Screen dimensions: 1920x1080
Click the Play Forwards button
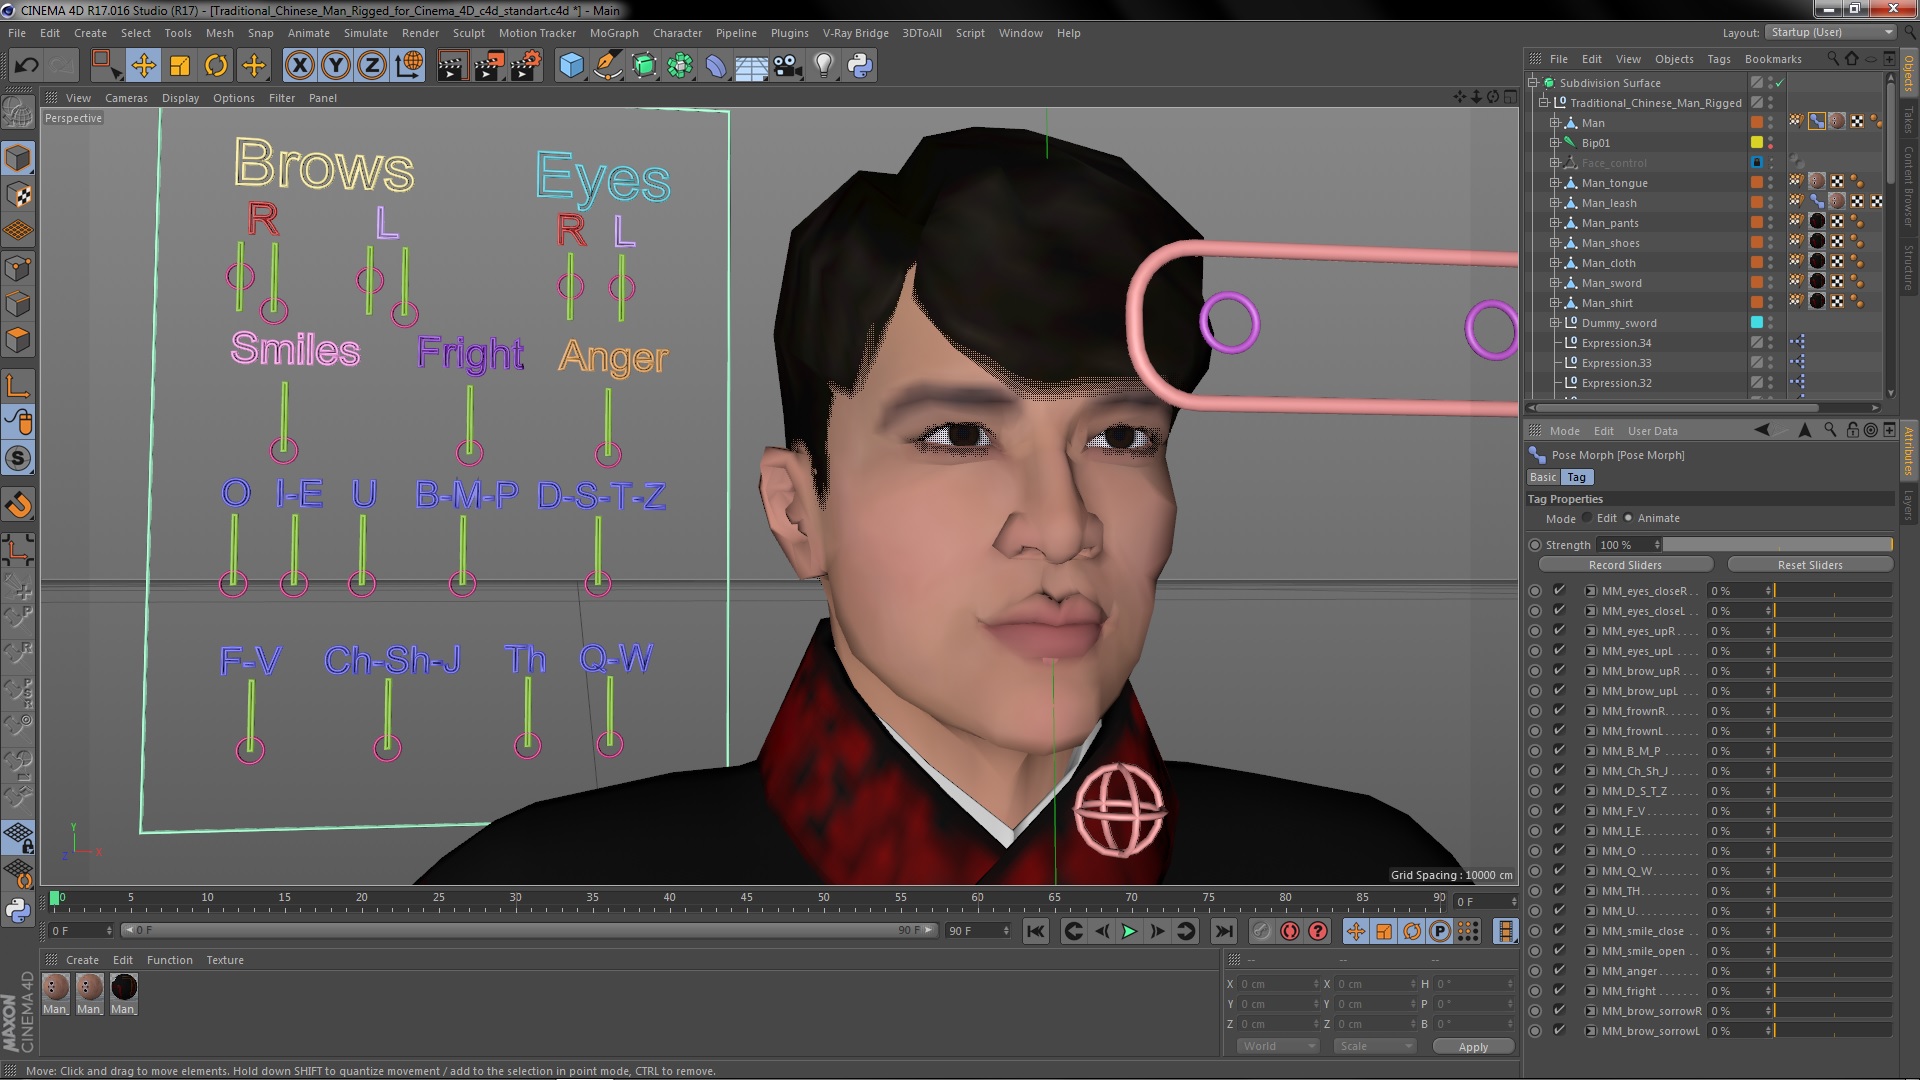pos(1129,931)
